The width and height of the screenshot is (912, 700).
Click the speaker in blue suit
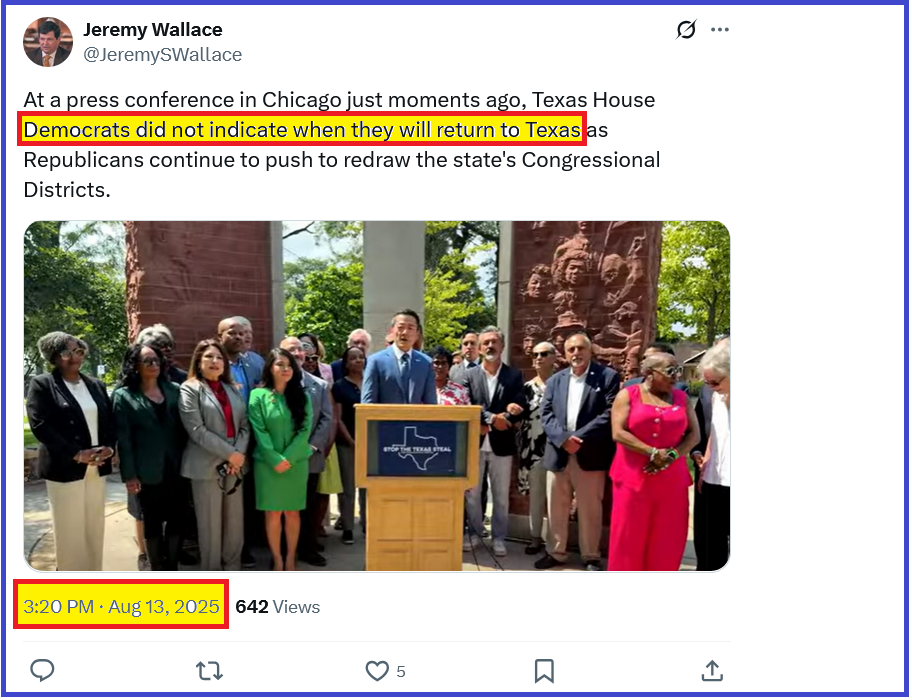tap(399, 359)
